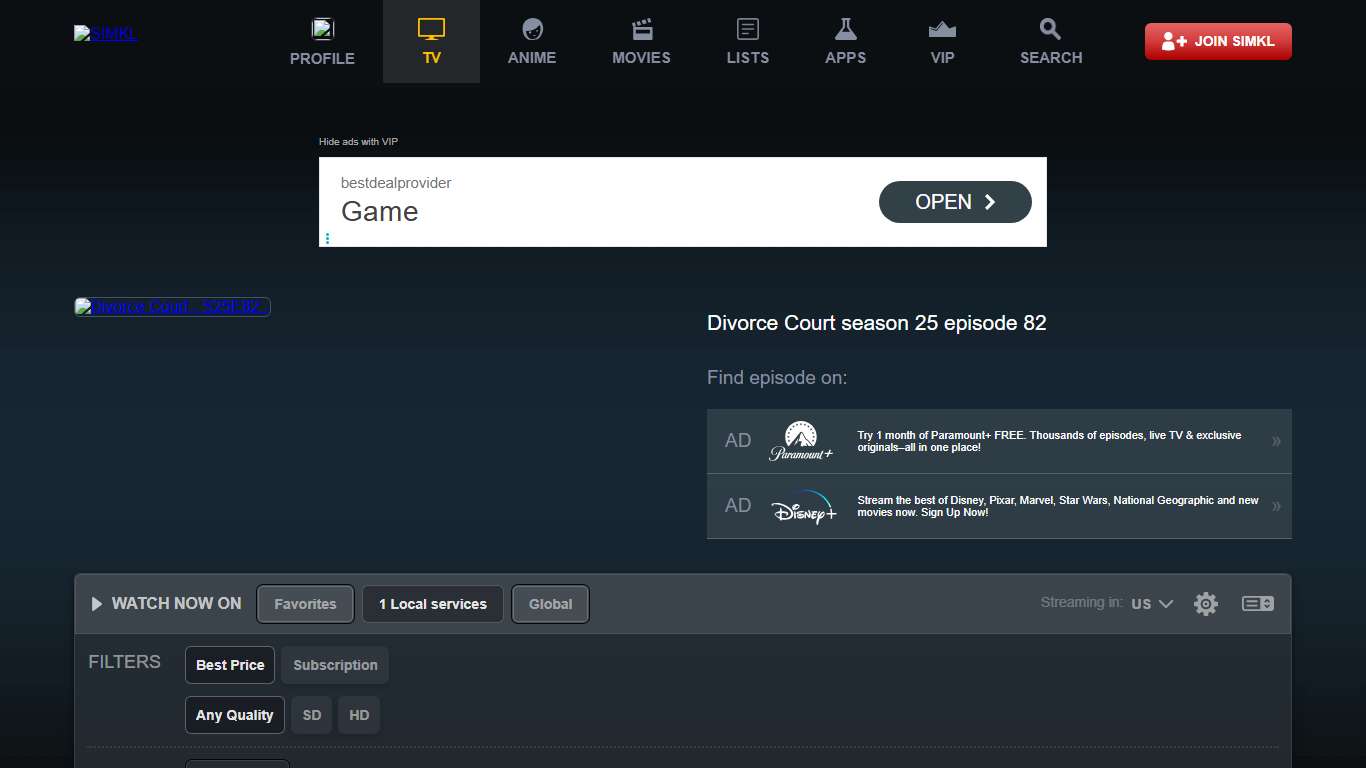Screen dimensions: 1366x768
Task: Click the Search magnifier icon
Action: pos(1050,29)
